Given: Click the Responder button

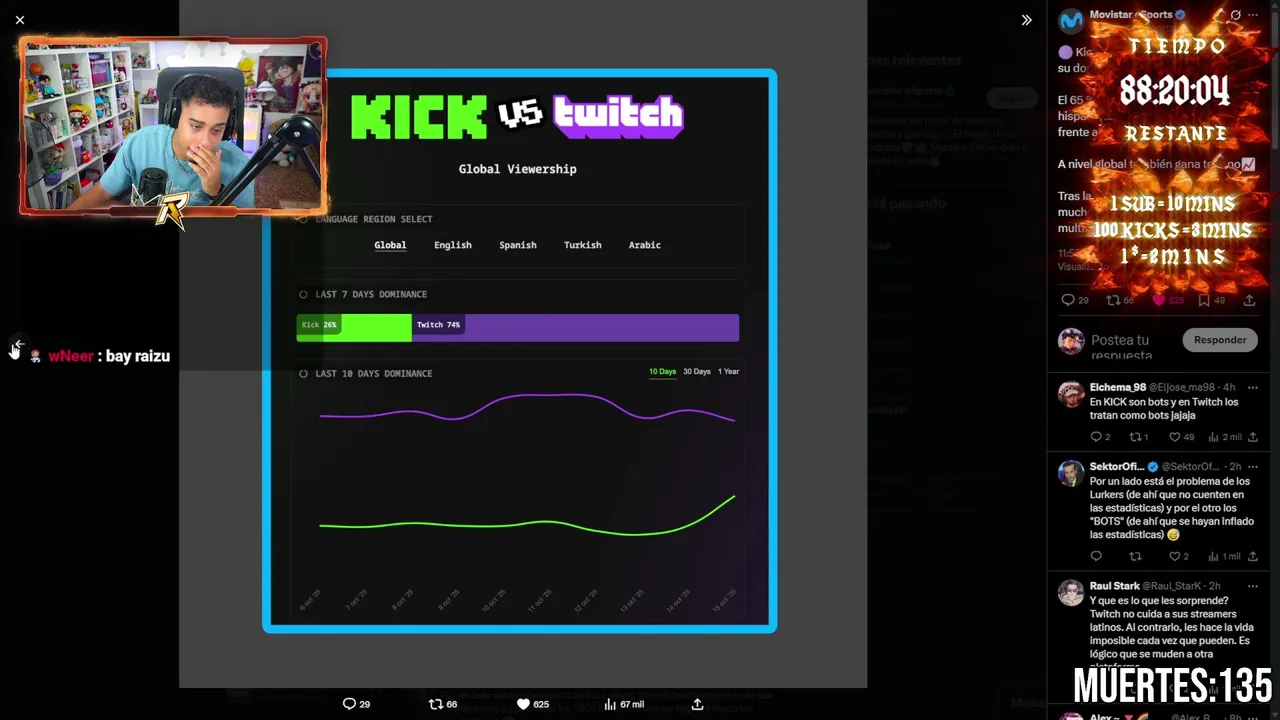Looking at the screenshot, I should pyautogui.click(x=1220, y=340).
